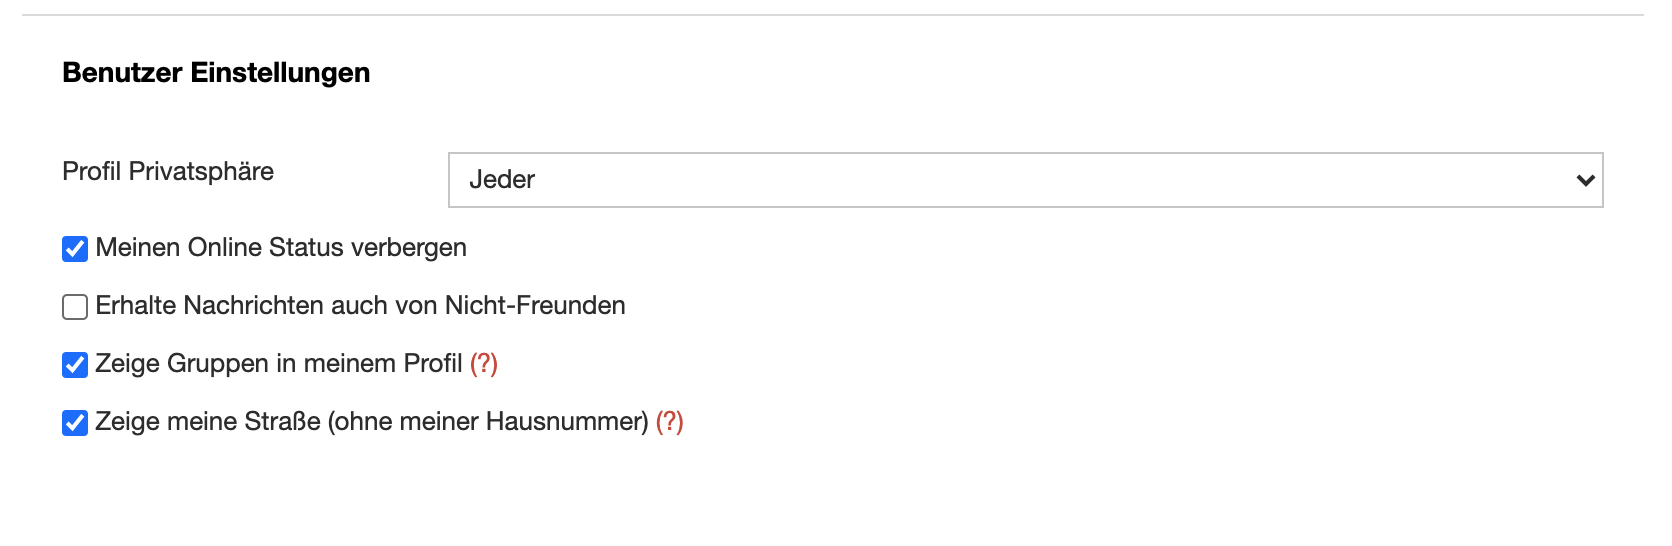Uncheck 'Zeige Gruppen in meinem Profil' checkbox

tap(75, 365)
